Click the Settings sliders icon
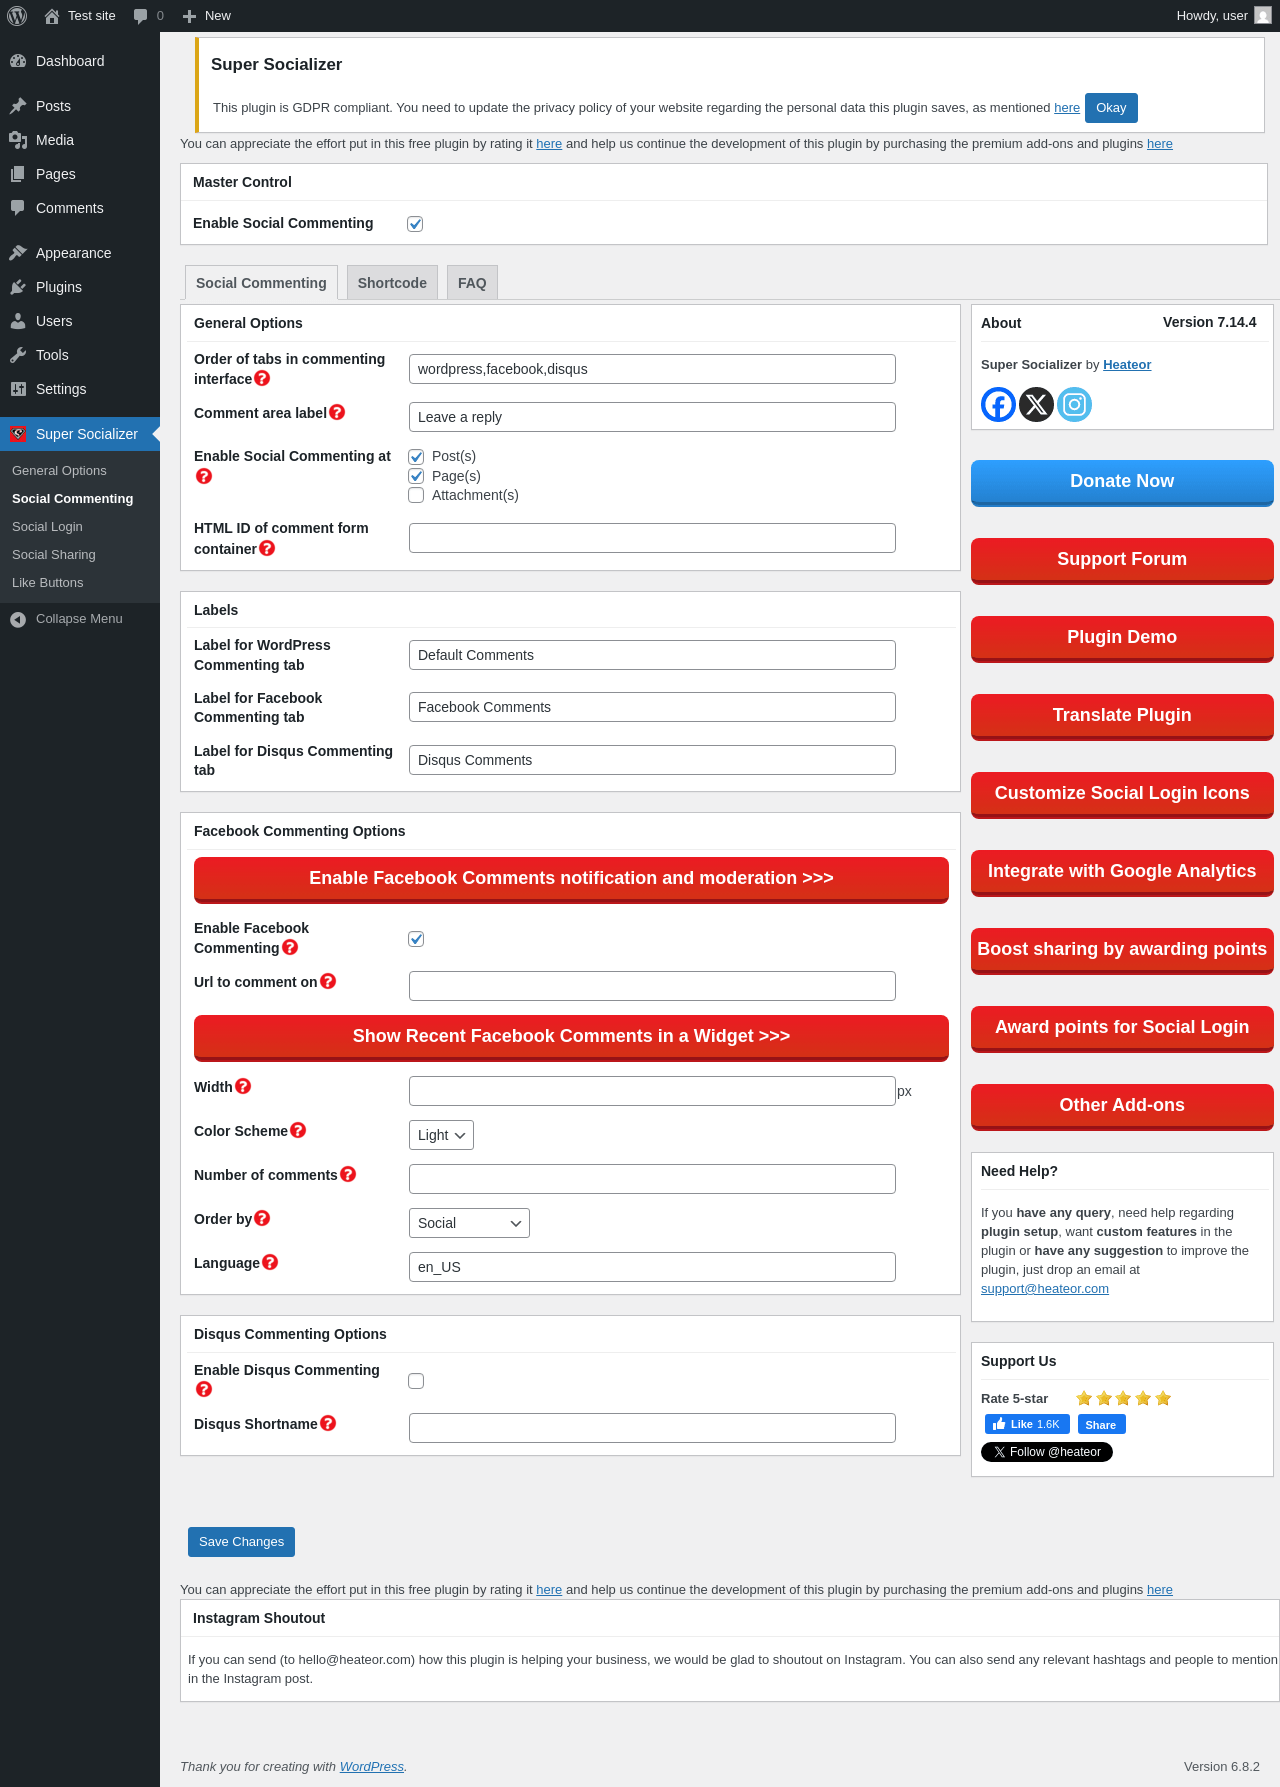Image resolution: width=1280 pixels, height=1787 pixels. 18,389
